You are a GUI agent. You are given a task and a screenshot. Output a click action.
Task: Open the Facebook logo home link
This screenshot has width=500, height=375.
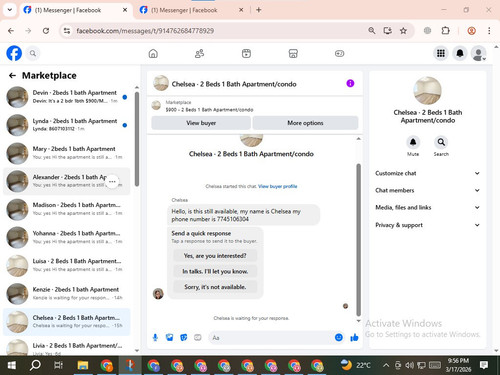pos(14,53)
